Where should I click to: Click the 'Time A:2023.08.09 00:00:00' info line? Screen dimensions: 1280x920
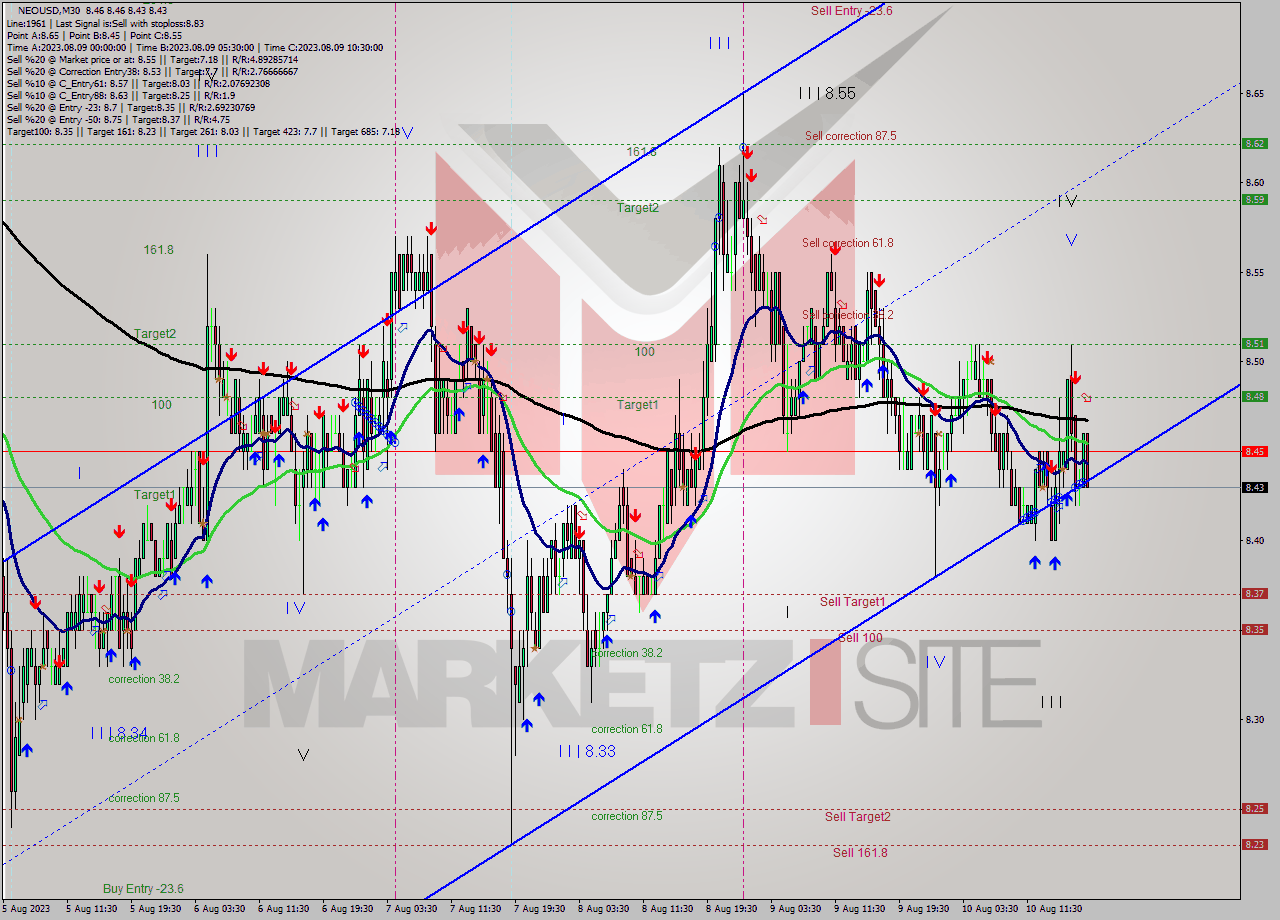point(194,47)
